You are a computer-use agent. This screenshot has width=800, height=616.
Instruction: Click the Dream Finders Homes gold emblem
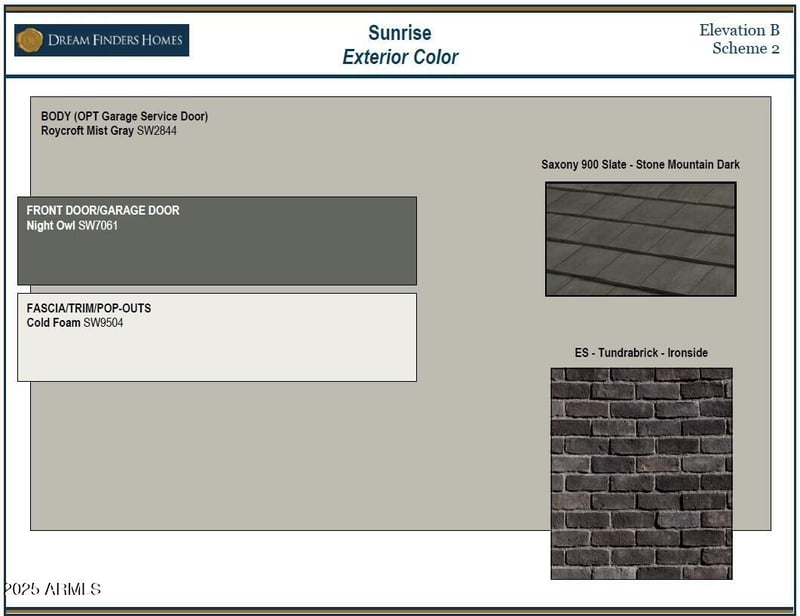pos(30,40)
